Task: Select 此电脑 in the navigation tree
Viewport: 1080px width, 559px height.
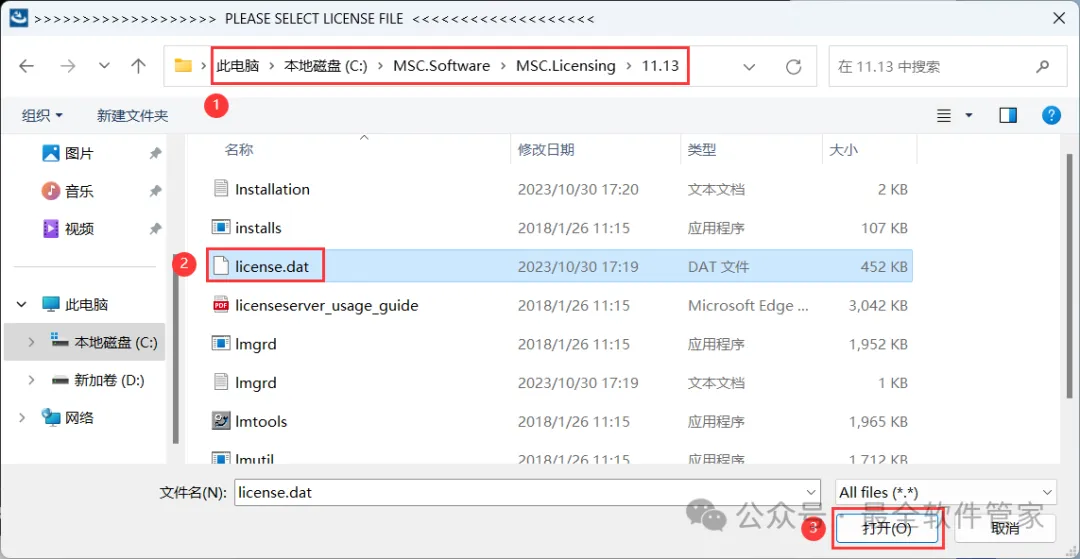Action: coord(75,304)
